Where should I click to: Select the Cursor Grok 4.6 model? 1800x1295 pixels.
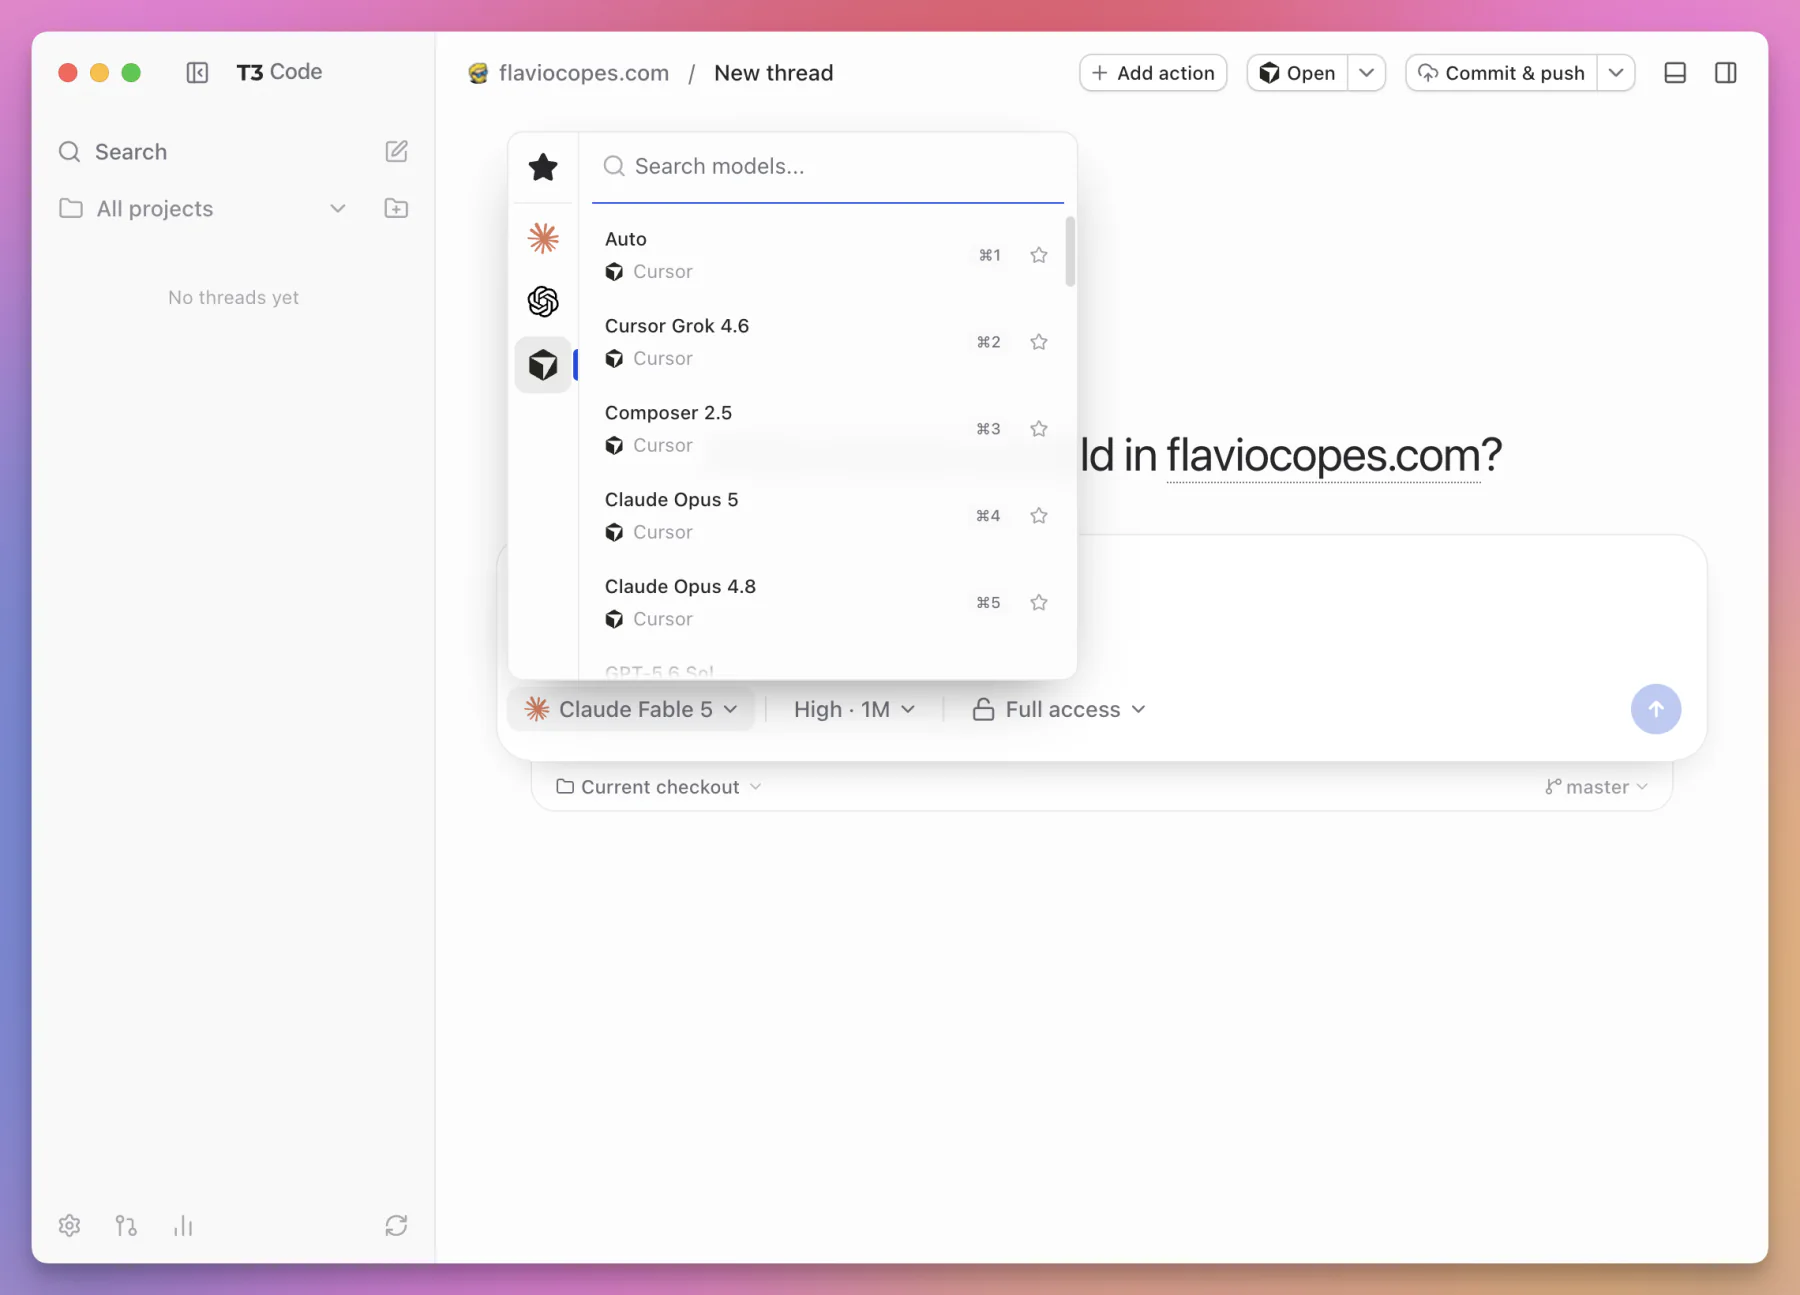[x=826, y=342]
